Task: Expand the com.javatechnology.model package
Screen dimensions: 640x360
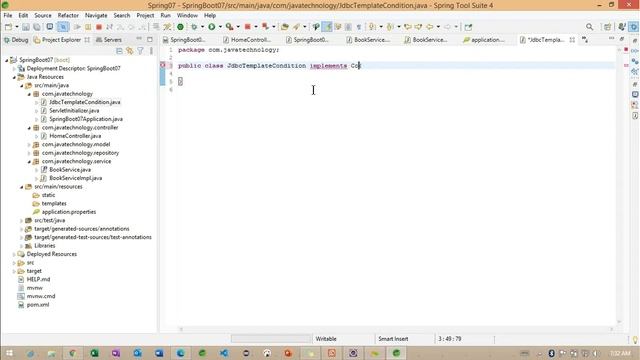Action: 29,144
